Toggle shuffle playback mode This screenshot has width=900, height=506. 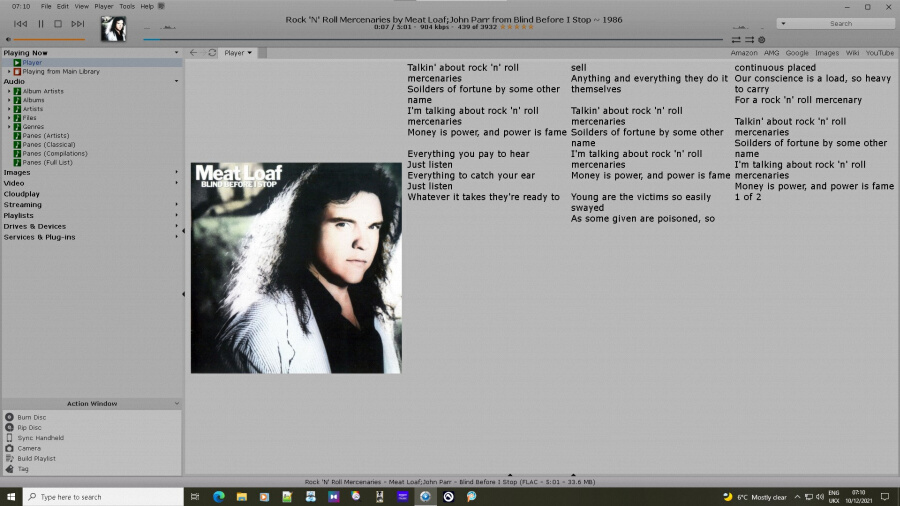coord(749,40)
